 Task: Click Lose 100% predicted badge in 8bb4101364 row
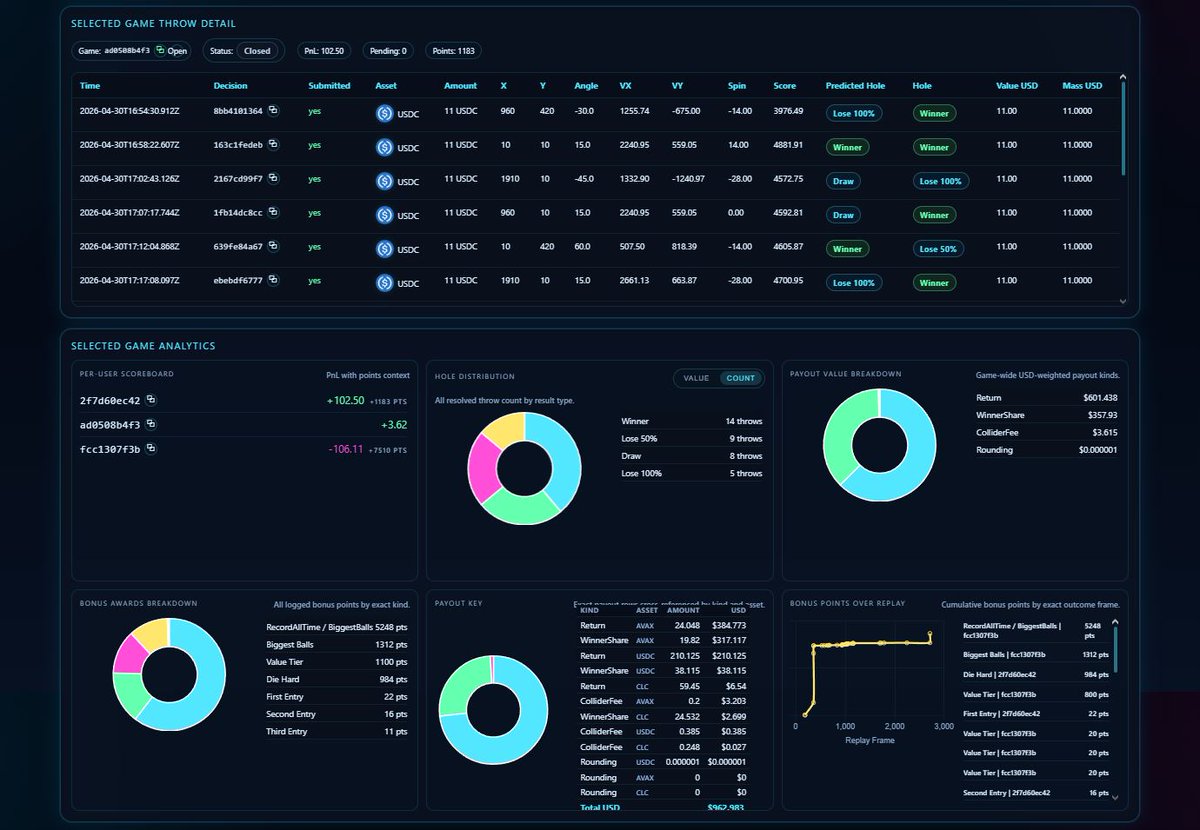tap(854, 114)
